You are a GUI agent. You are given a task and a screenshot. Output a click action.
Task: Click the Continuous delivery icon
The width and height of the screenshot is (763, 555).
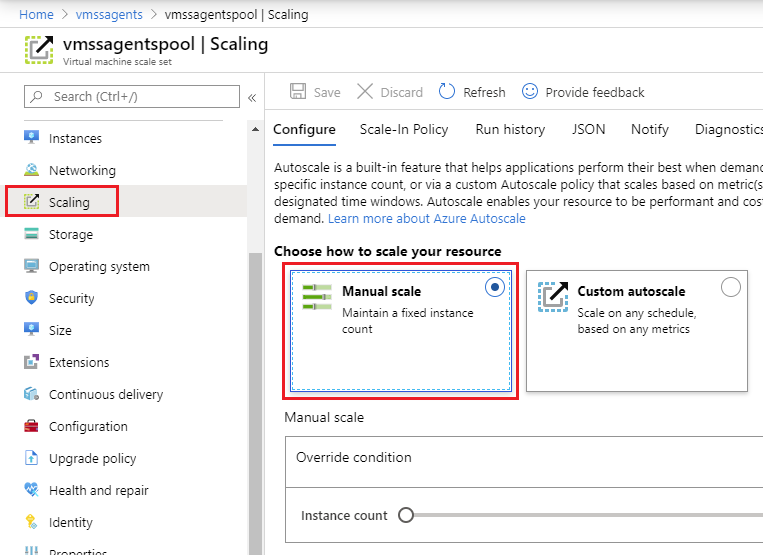[x=32, y=394]
